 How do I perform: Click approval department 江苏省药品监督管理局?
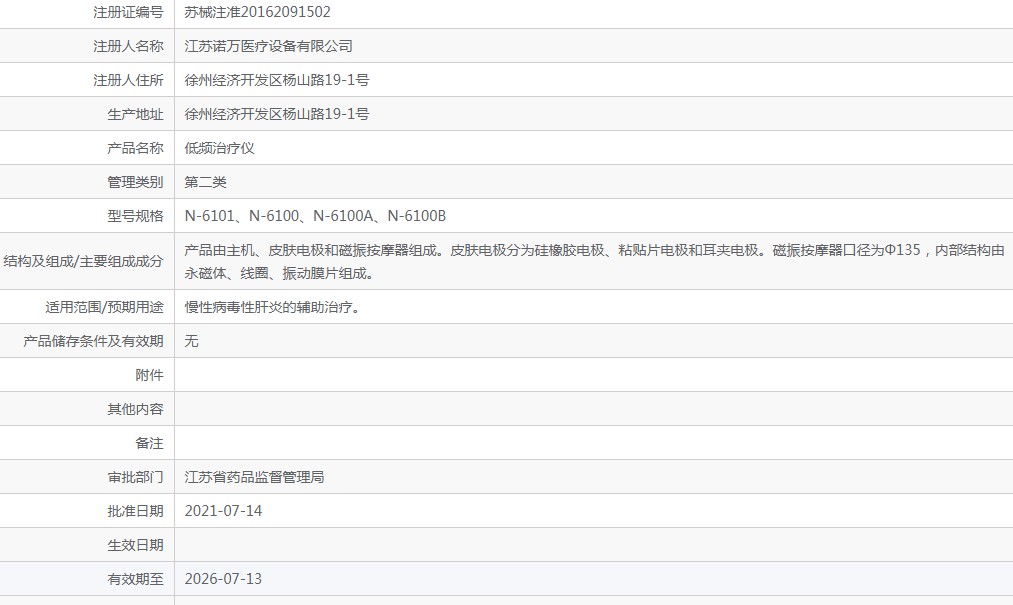(x=254, y=477)
